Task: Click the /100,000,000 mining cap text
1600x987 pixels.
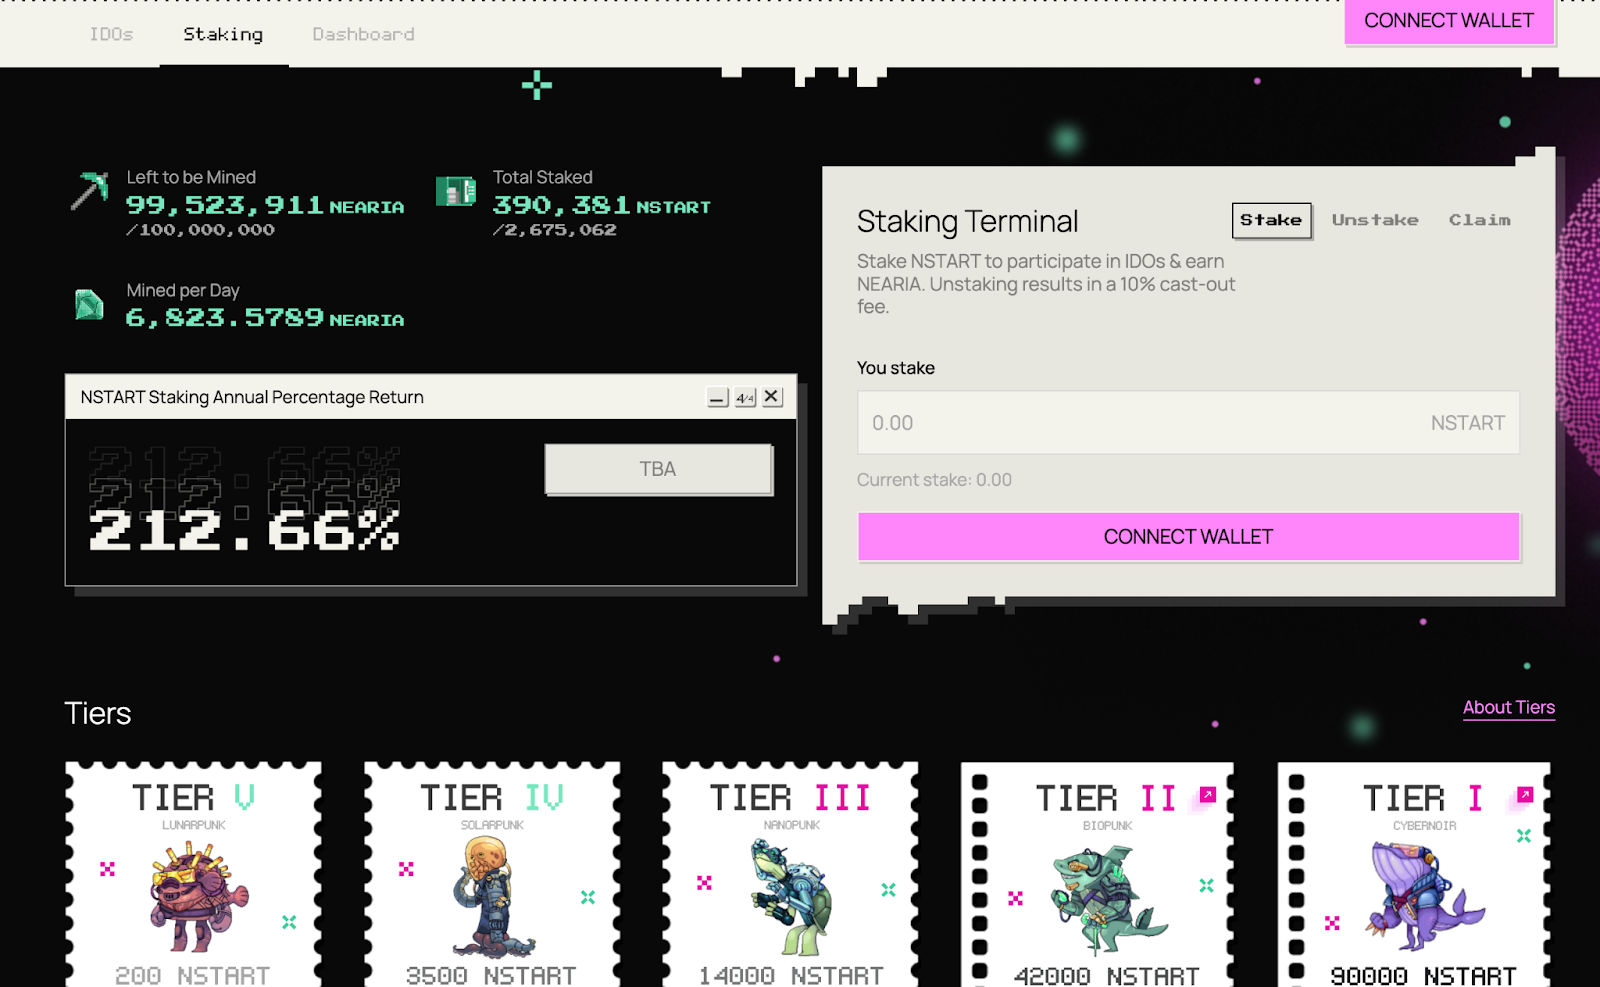Action: (200, 230)
